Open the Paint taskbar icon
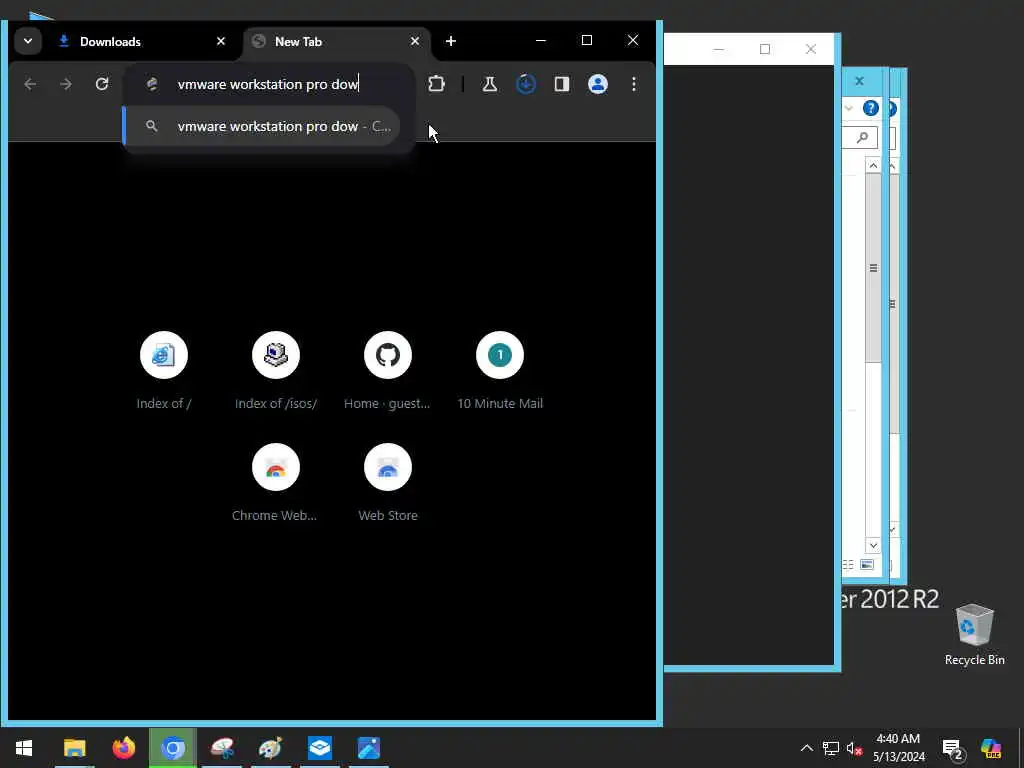The image size is (1024, 768). point(270,748)
